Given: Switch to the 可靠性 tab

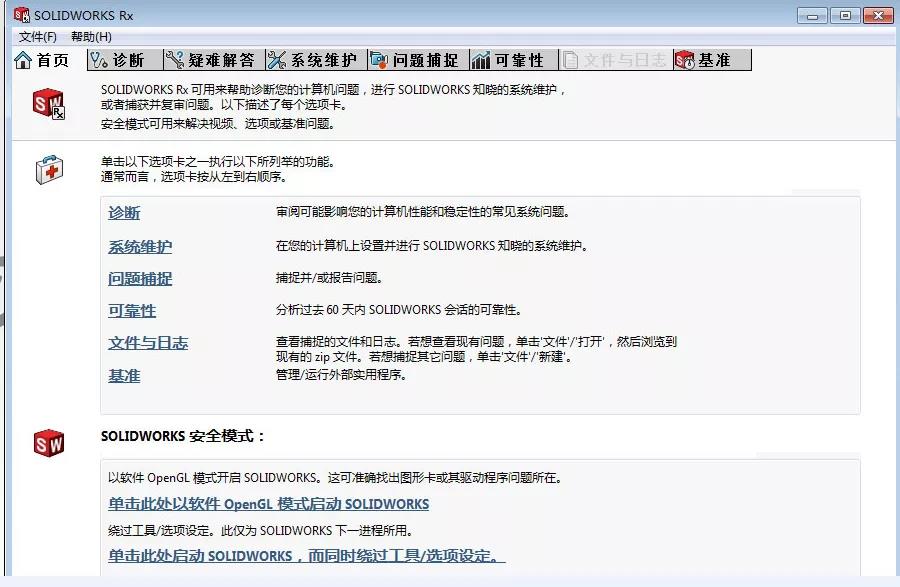Looking at the screenshot, I should click(514, 60).
